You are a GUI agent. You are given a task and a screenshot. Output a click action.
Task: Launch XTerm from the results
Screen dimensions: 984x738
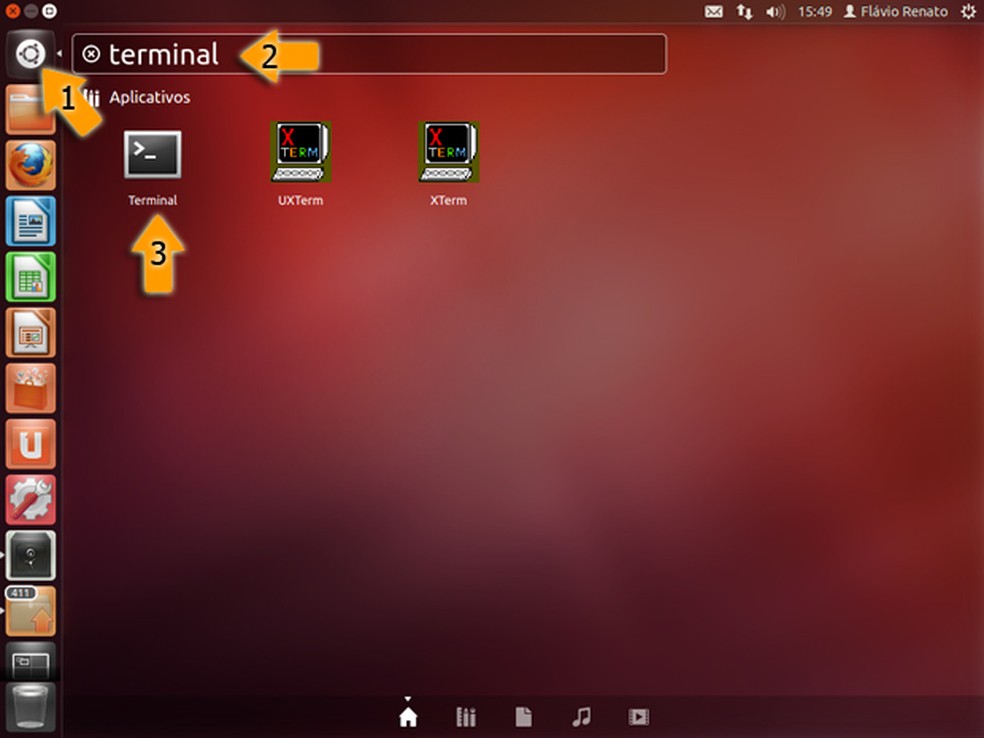click(x=448, y=152)
